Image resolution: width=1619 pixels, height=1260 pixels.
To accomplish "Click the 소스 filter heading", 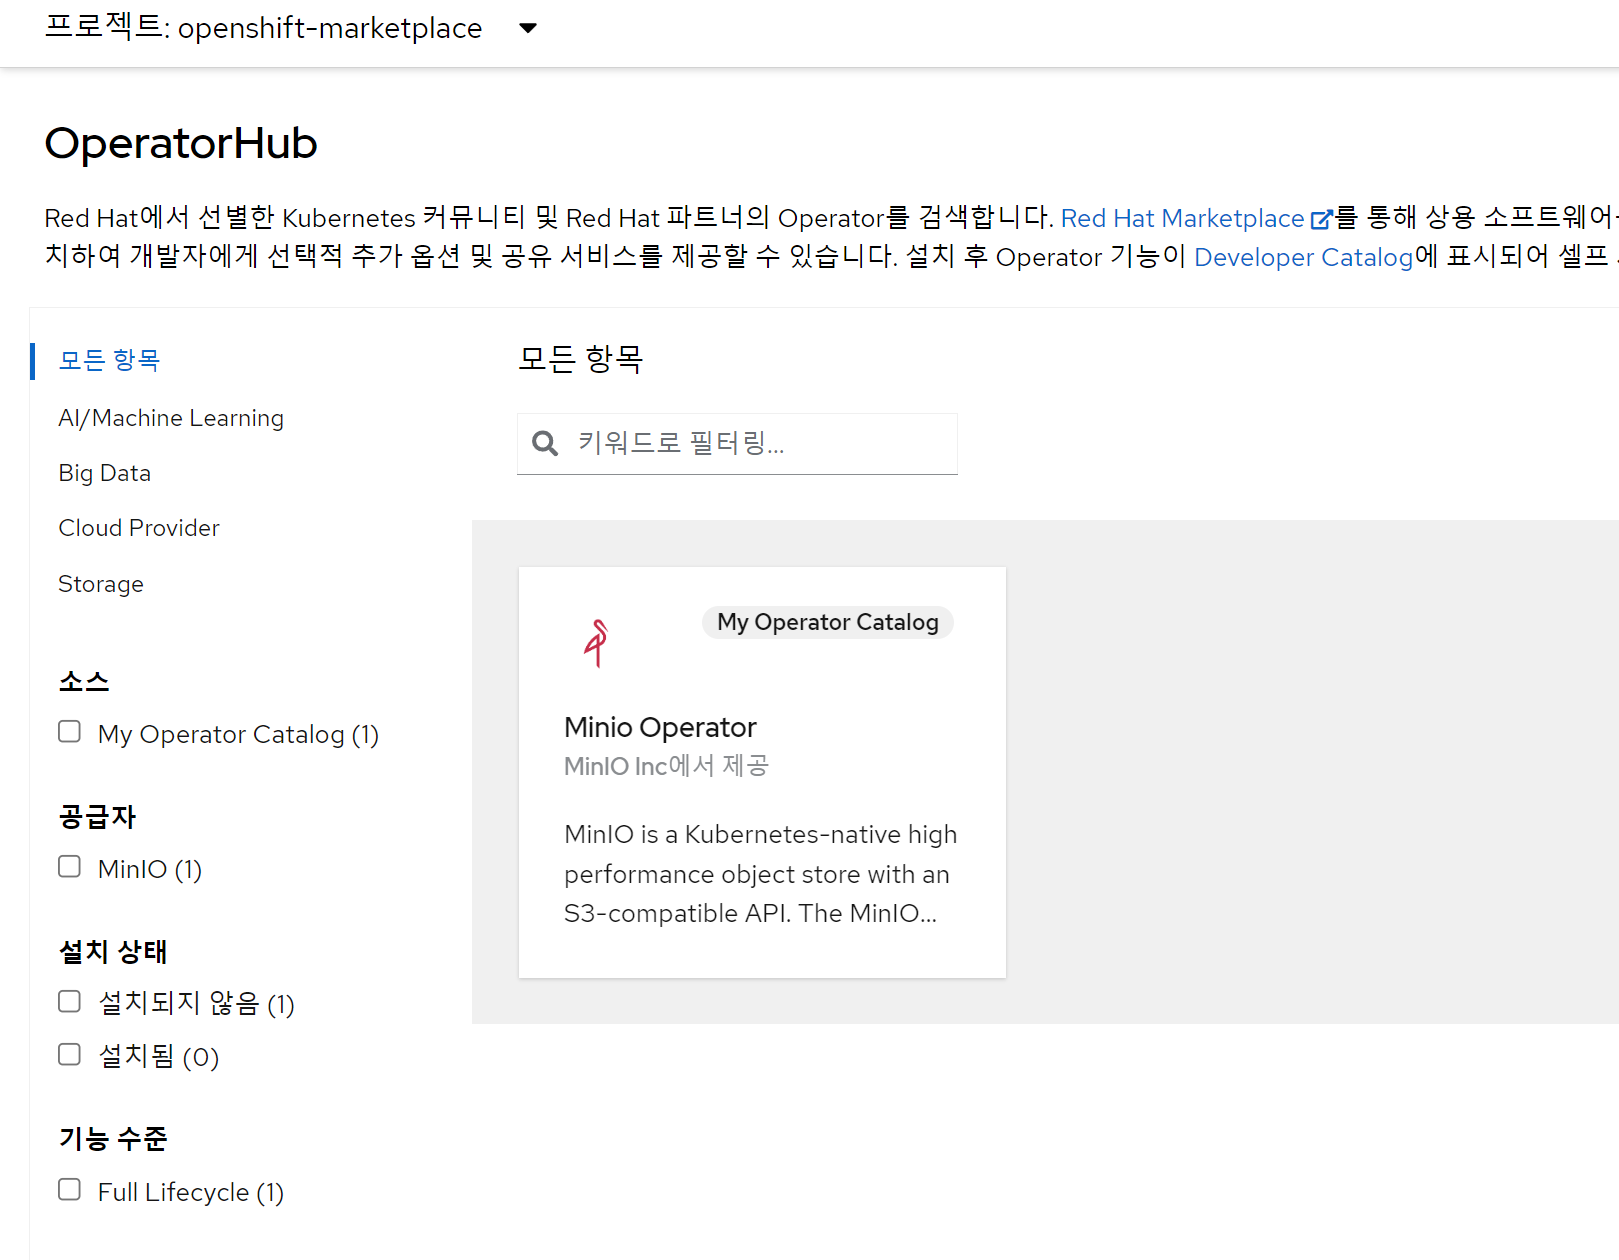I will [84, 682].
